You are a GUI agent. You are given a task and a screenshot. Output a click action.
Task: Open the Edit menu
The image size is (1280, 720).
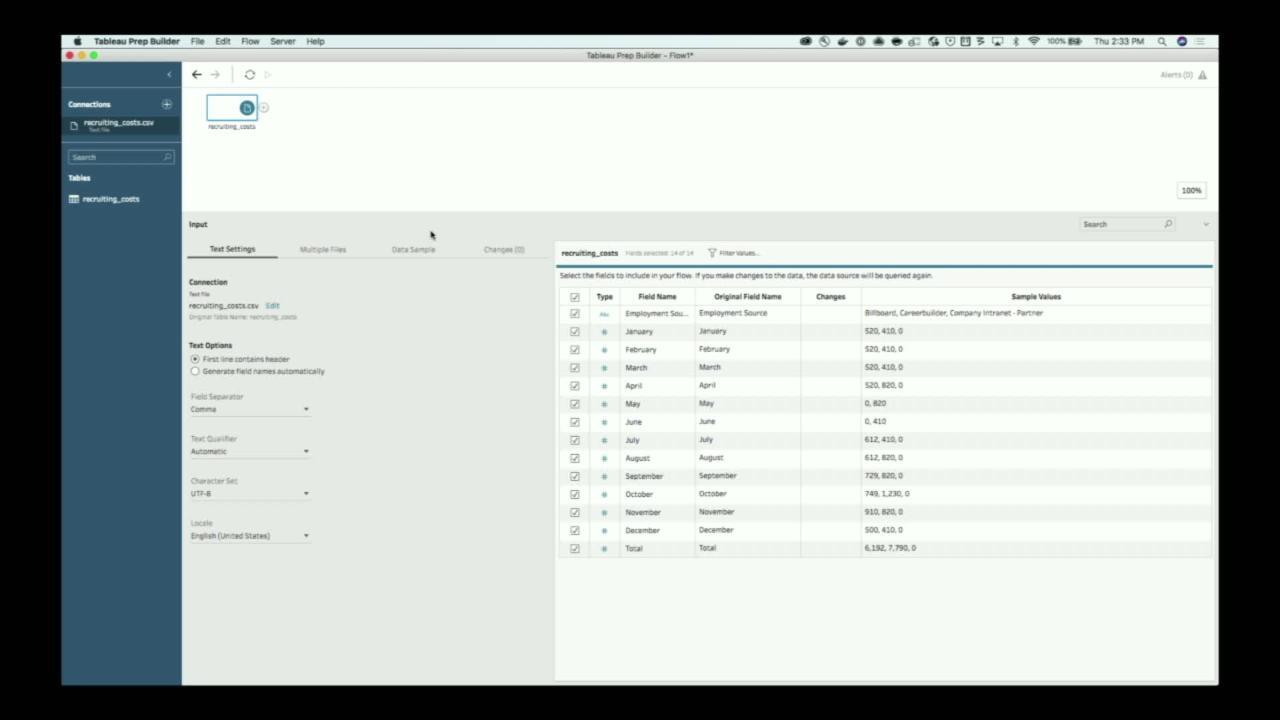click(223, 42)
